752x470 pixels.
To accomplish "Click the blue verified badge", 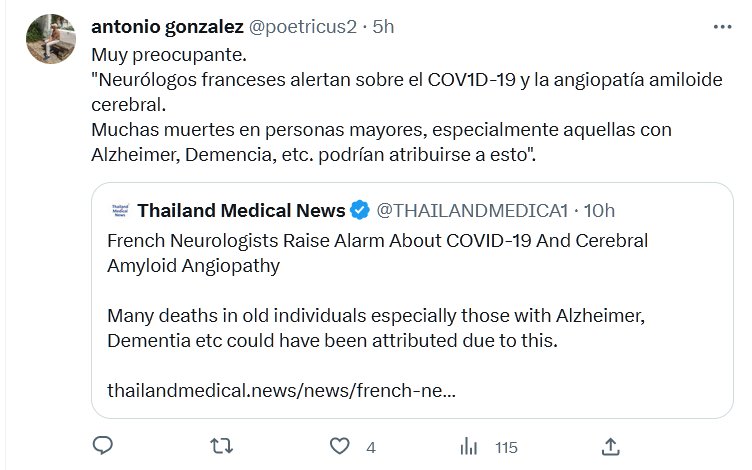I will click(360, 211).
